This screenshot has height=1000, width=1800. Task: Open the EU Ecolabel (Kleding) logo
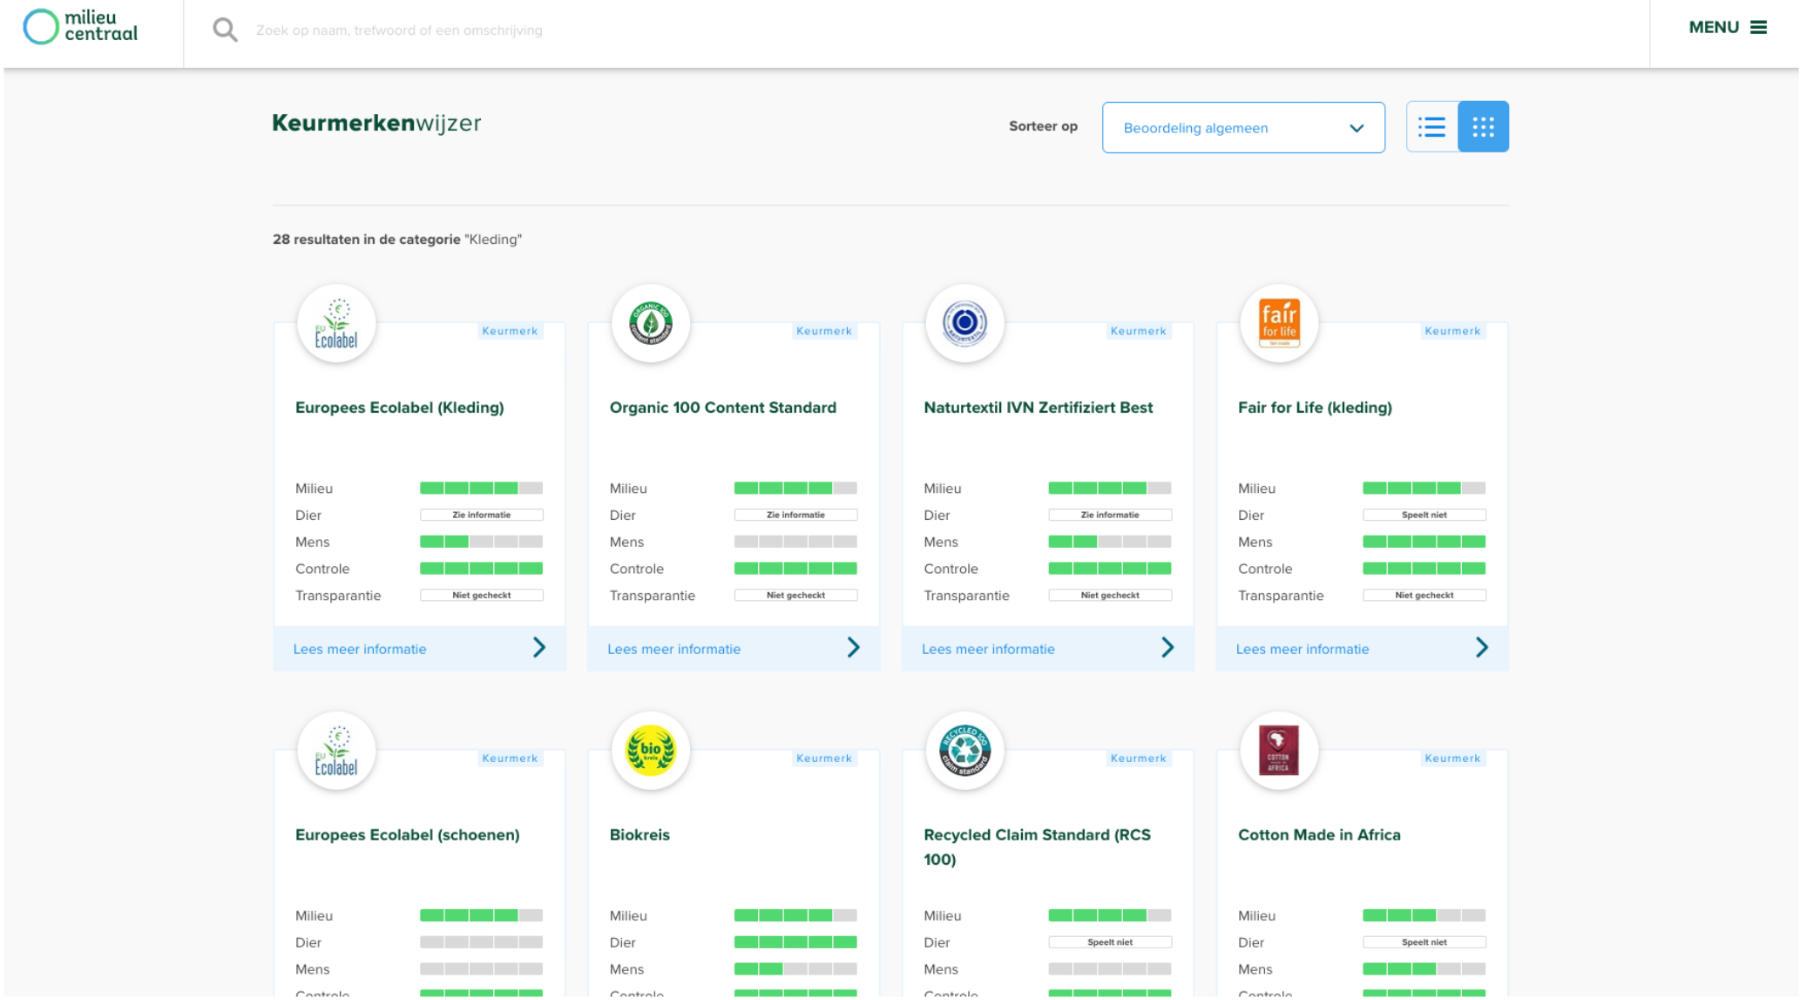[336, 324]
